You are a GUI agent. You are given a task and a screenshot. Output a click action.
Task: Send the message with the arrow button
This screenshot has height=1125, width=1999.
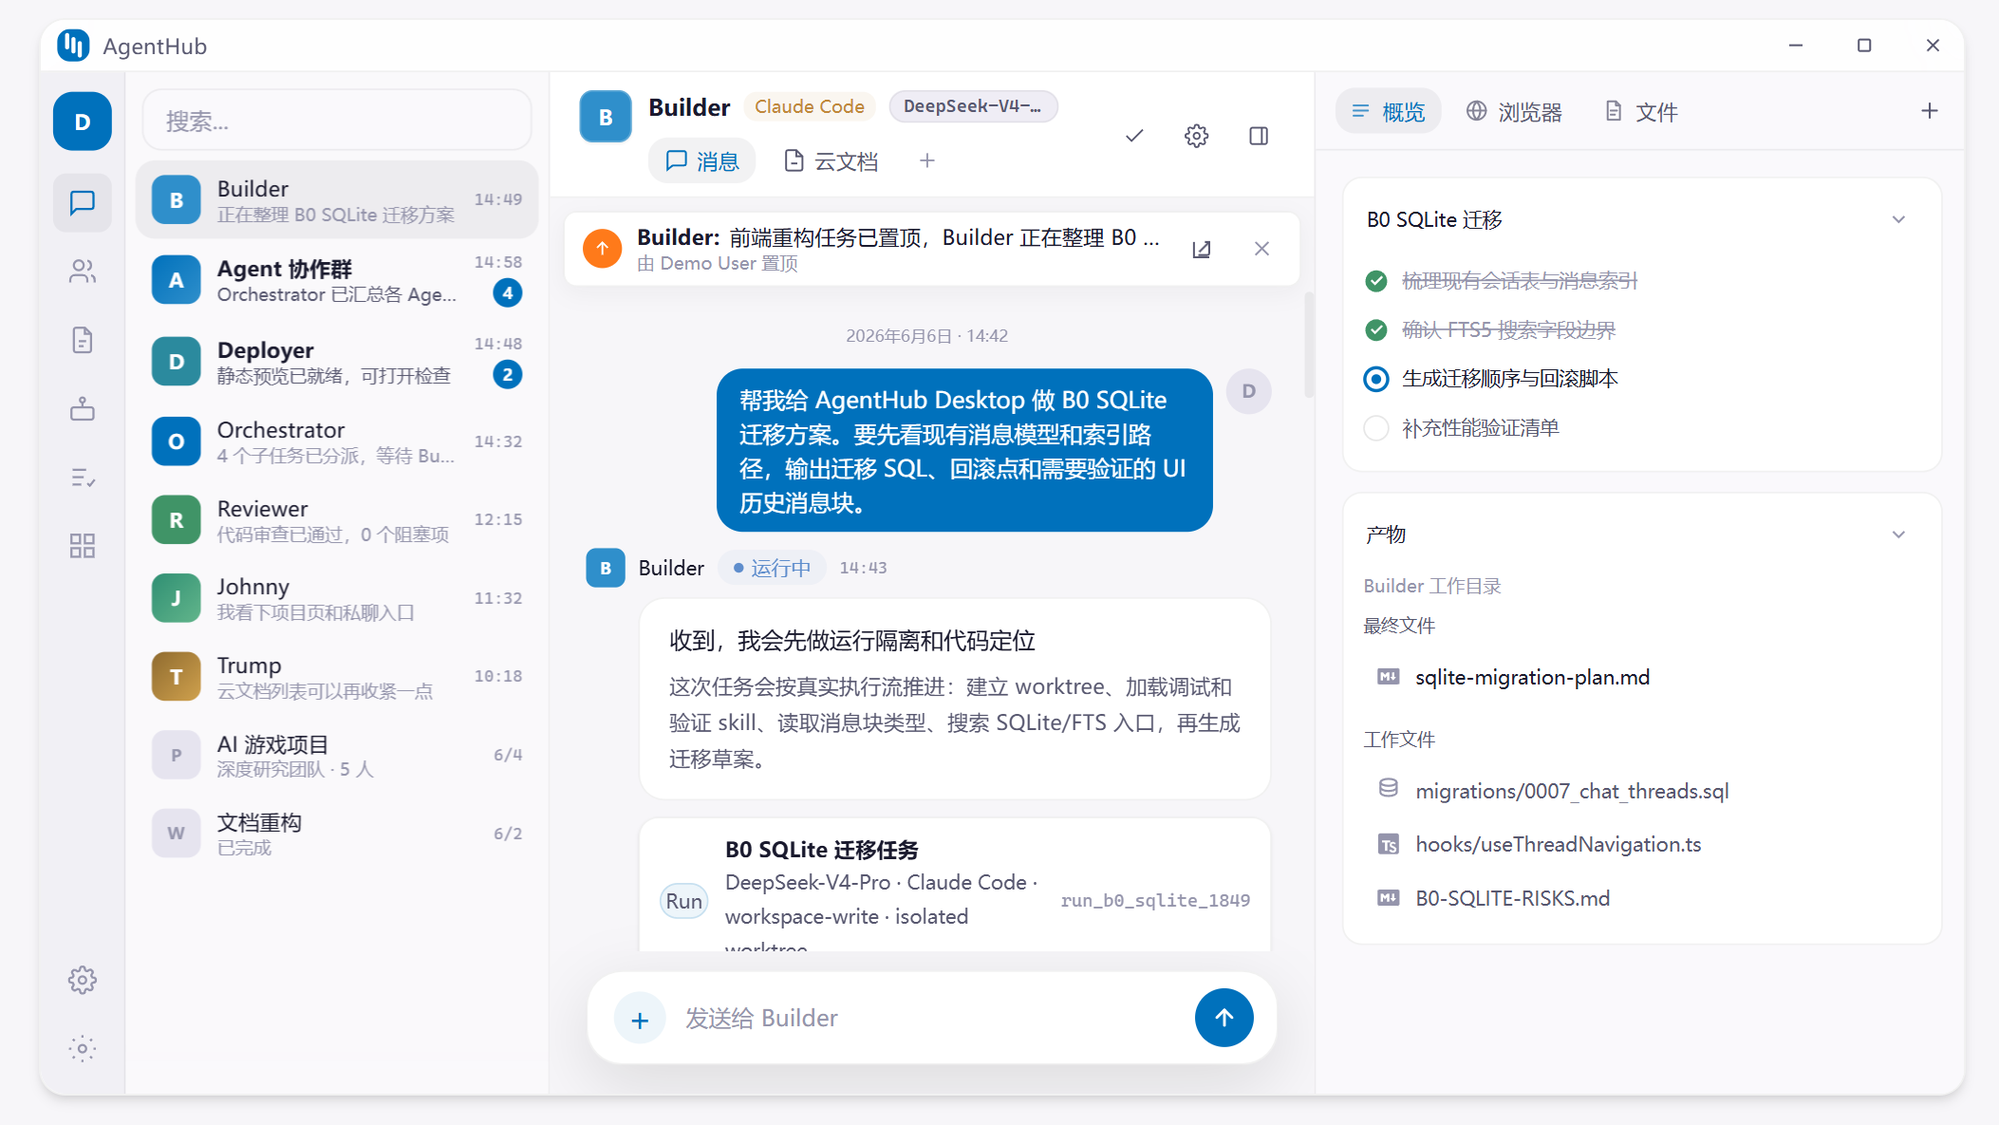coord(1224,1018)
